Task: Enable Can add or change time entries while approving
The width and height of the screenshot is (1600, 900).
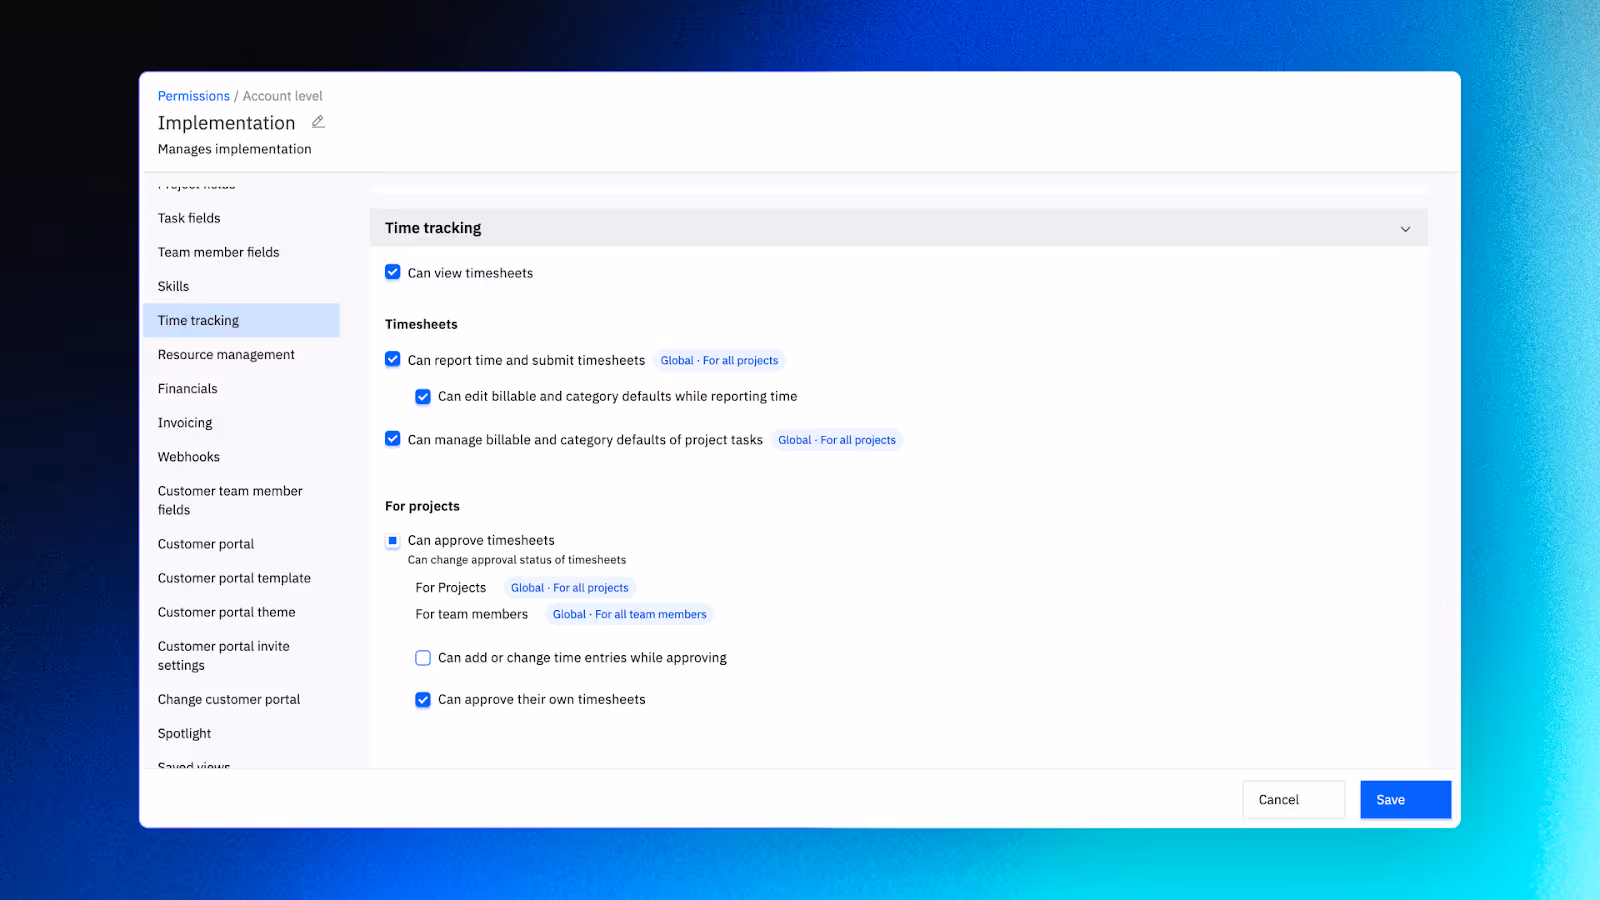Action: [x=423, y=658]
